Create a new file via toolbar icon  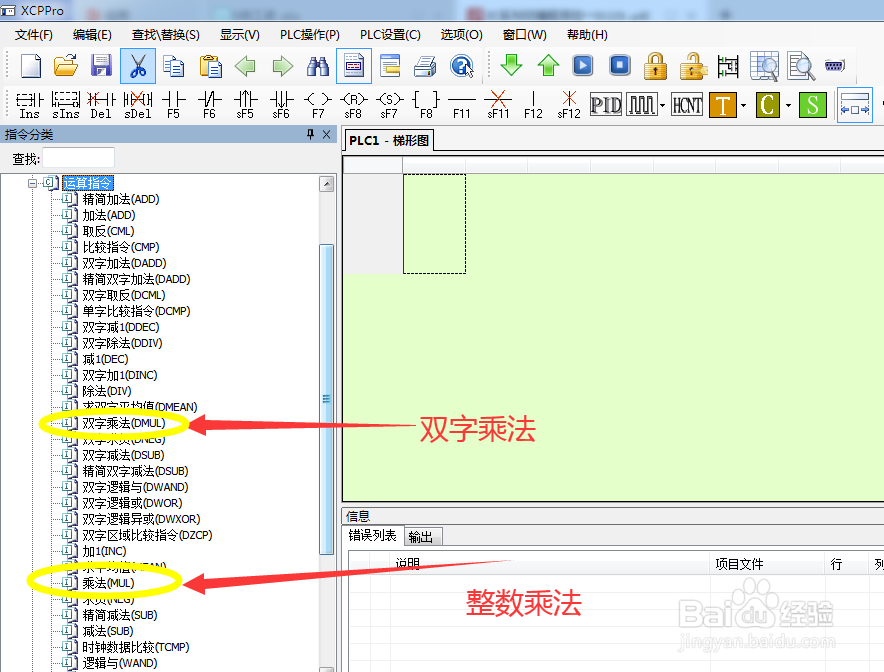(31, 66)
